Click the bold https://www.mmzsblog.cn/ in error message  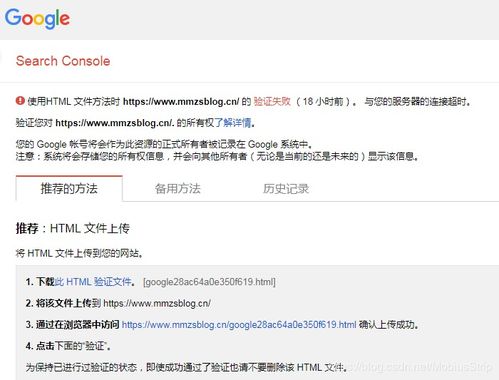[181, 101]
